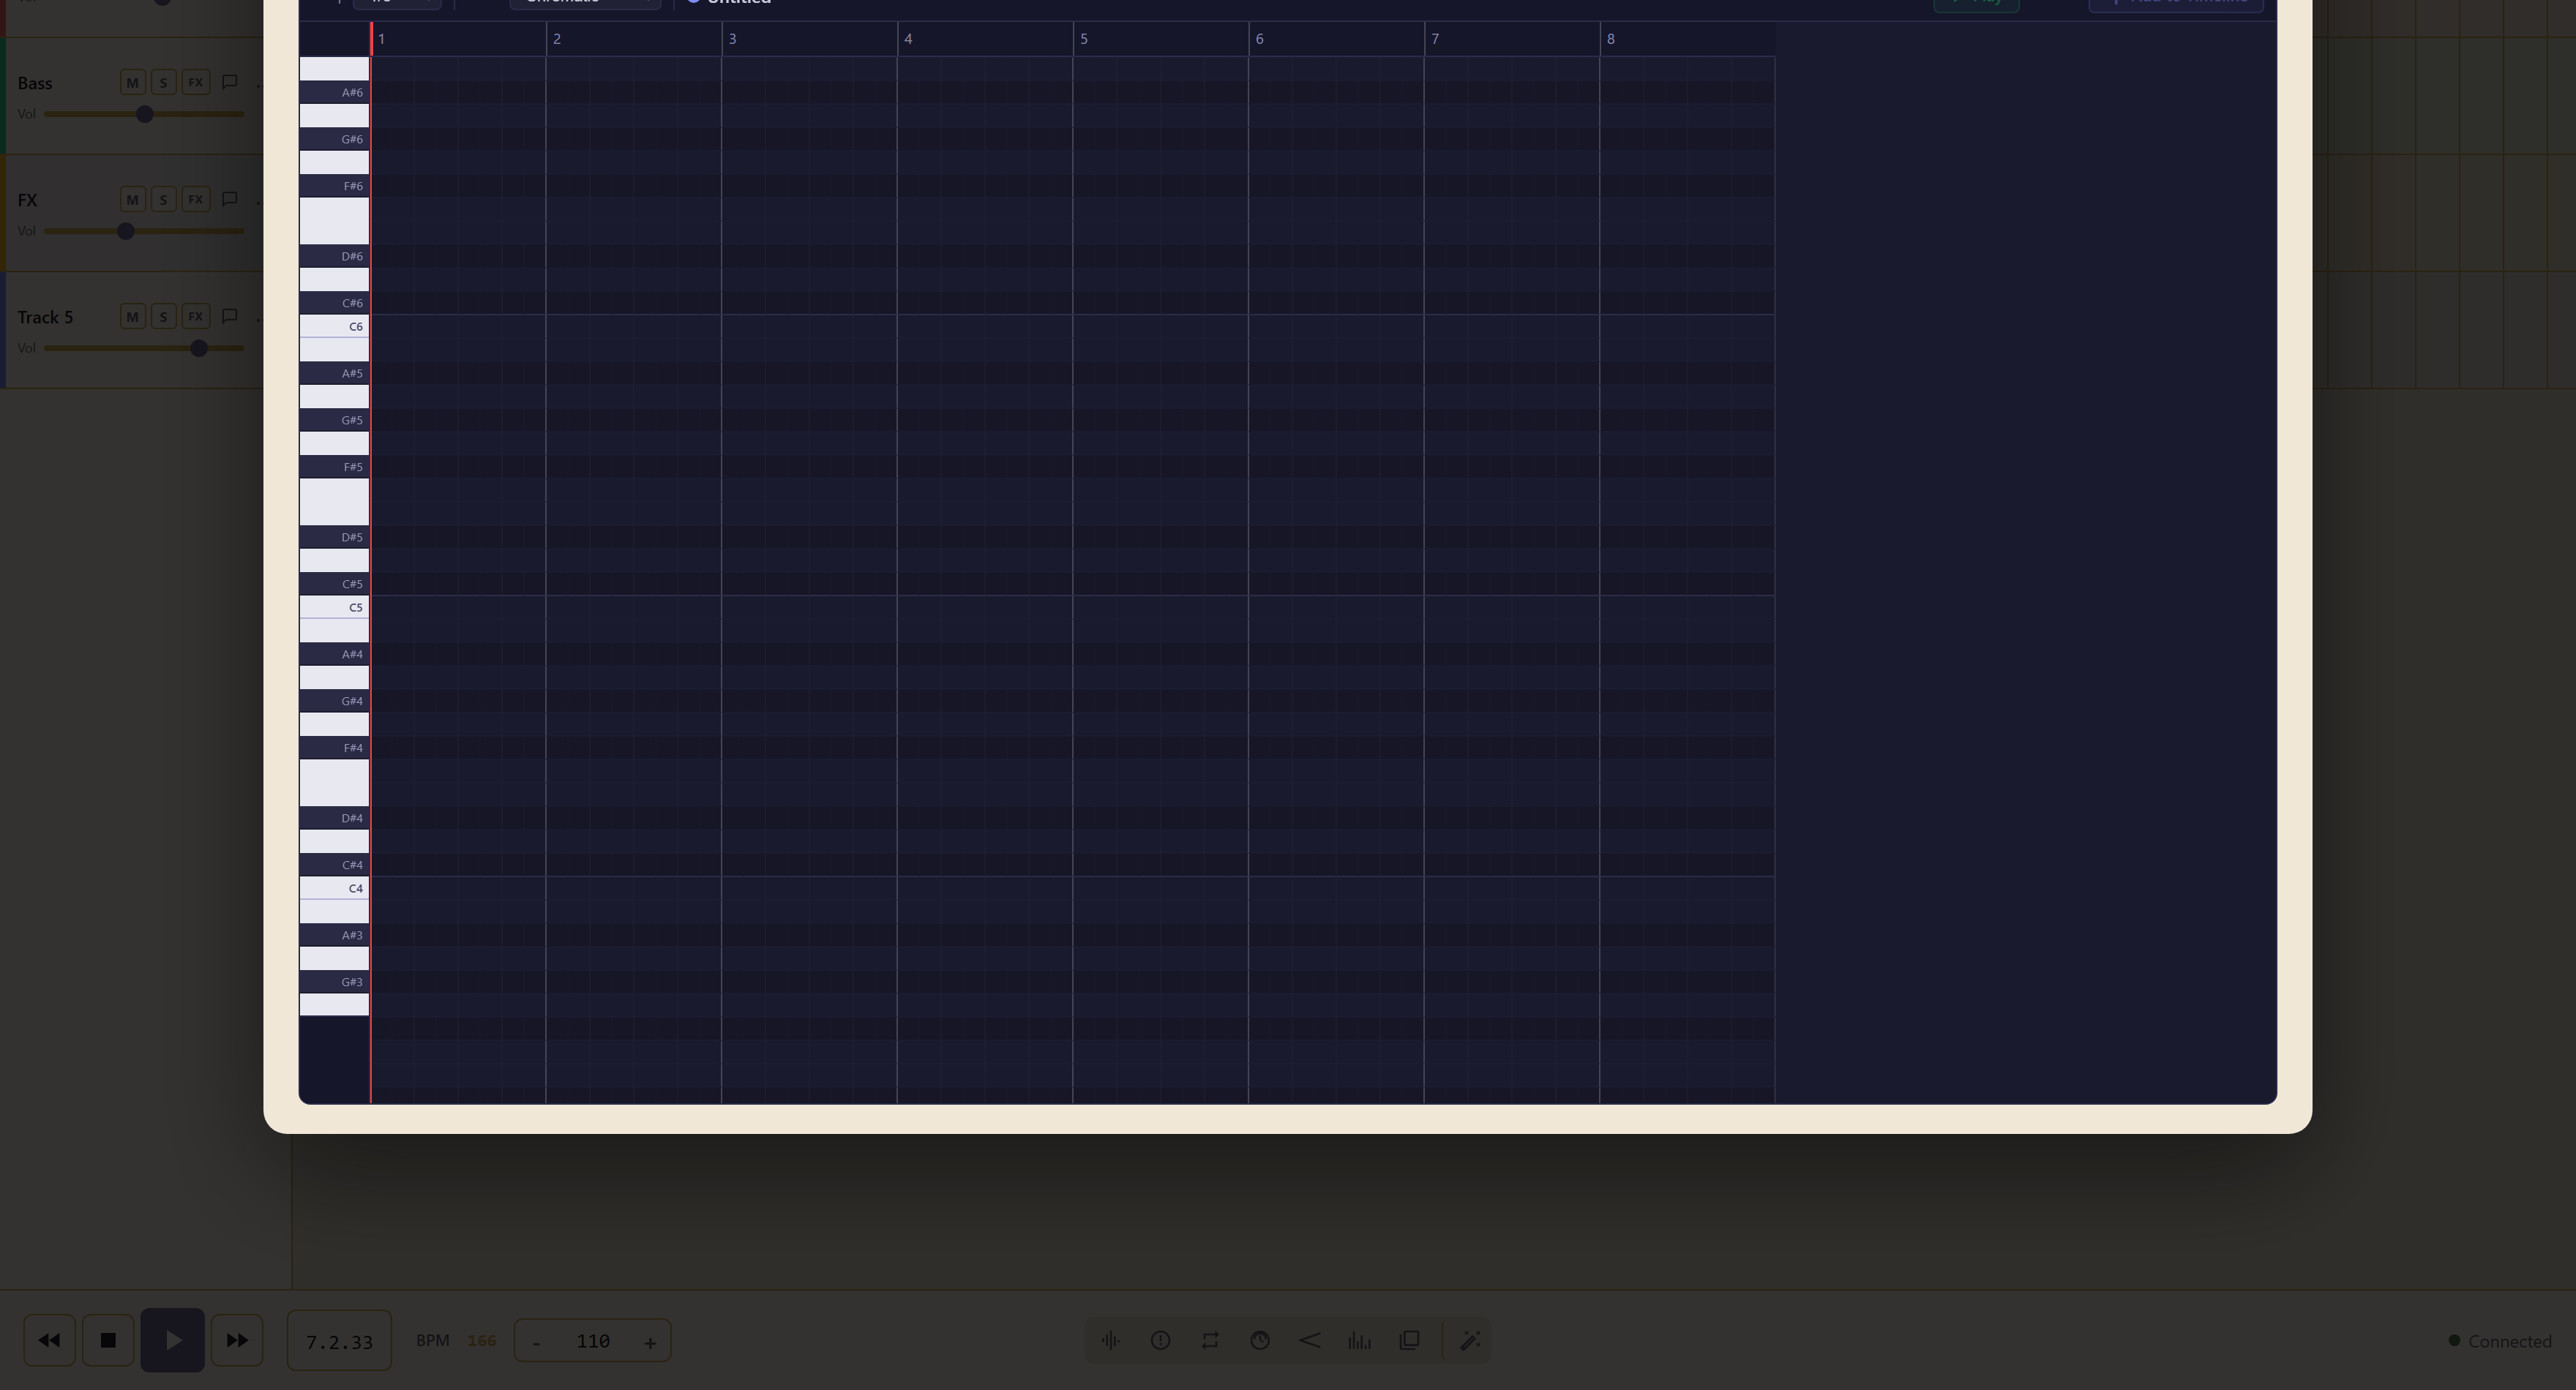Adjust the Bass track volume slider

(x=144, y=114)
